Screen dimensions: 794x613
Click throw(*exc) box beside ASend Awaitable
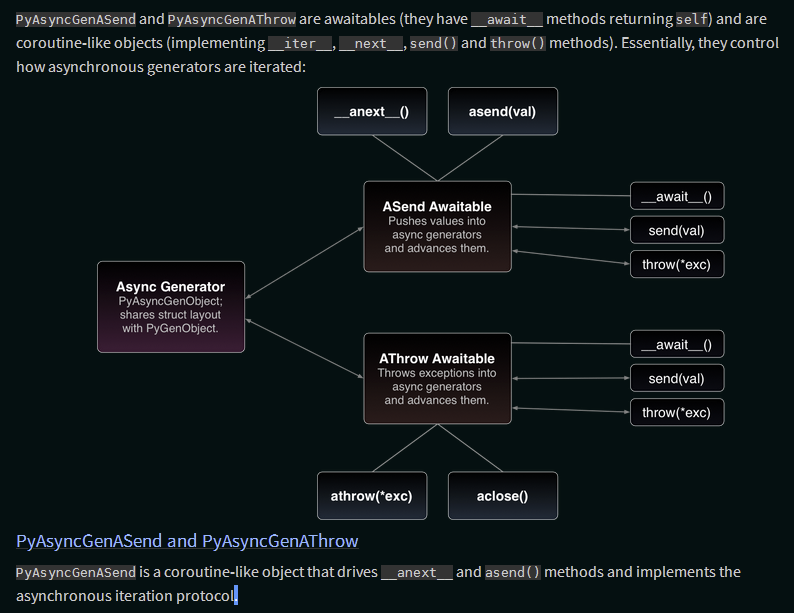pos(677,264)
